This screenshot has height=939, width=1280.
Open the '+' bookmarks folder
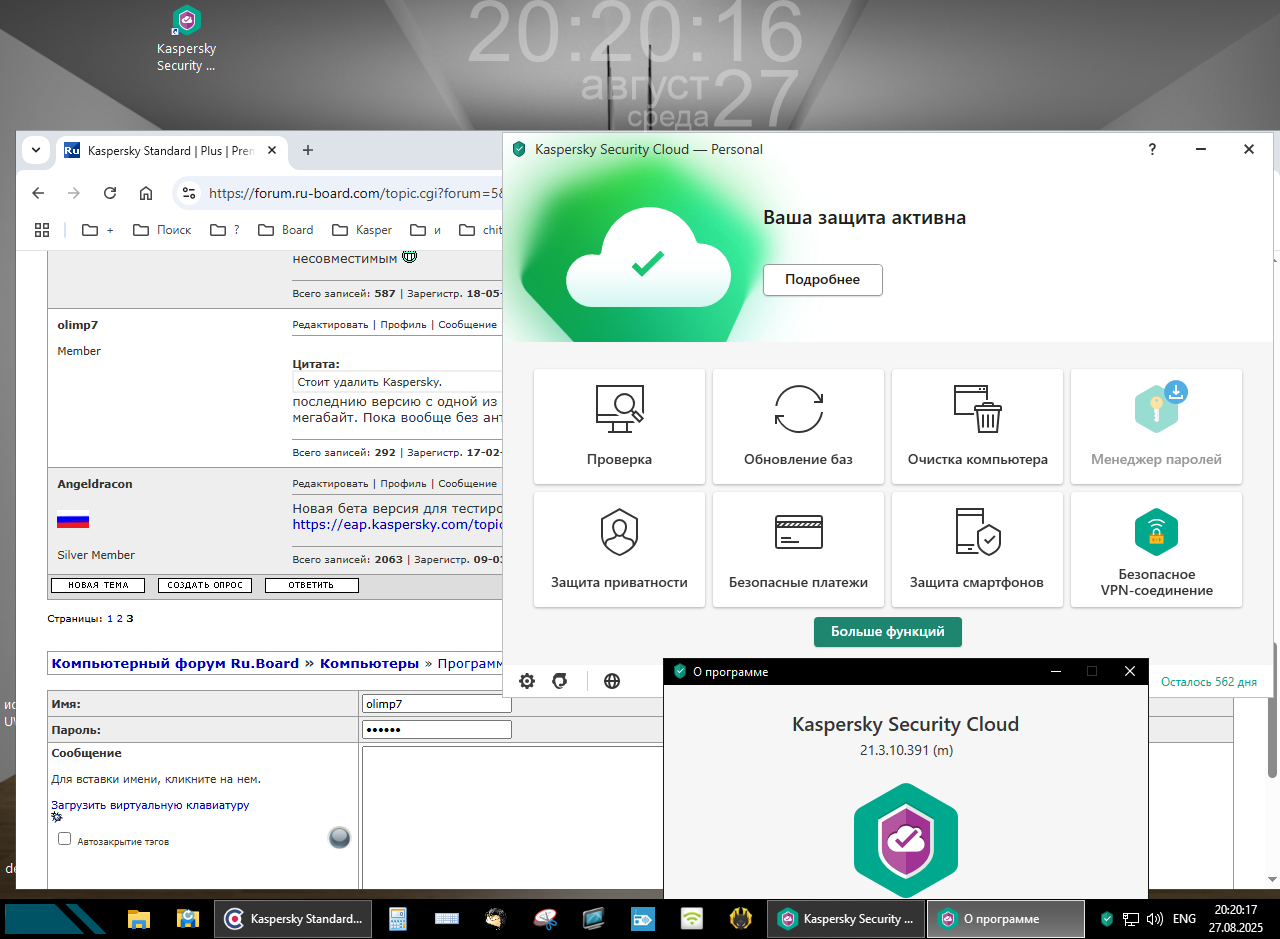[98, 230]
